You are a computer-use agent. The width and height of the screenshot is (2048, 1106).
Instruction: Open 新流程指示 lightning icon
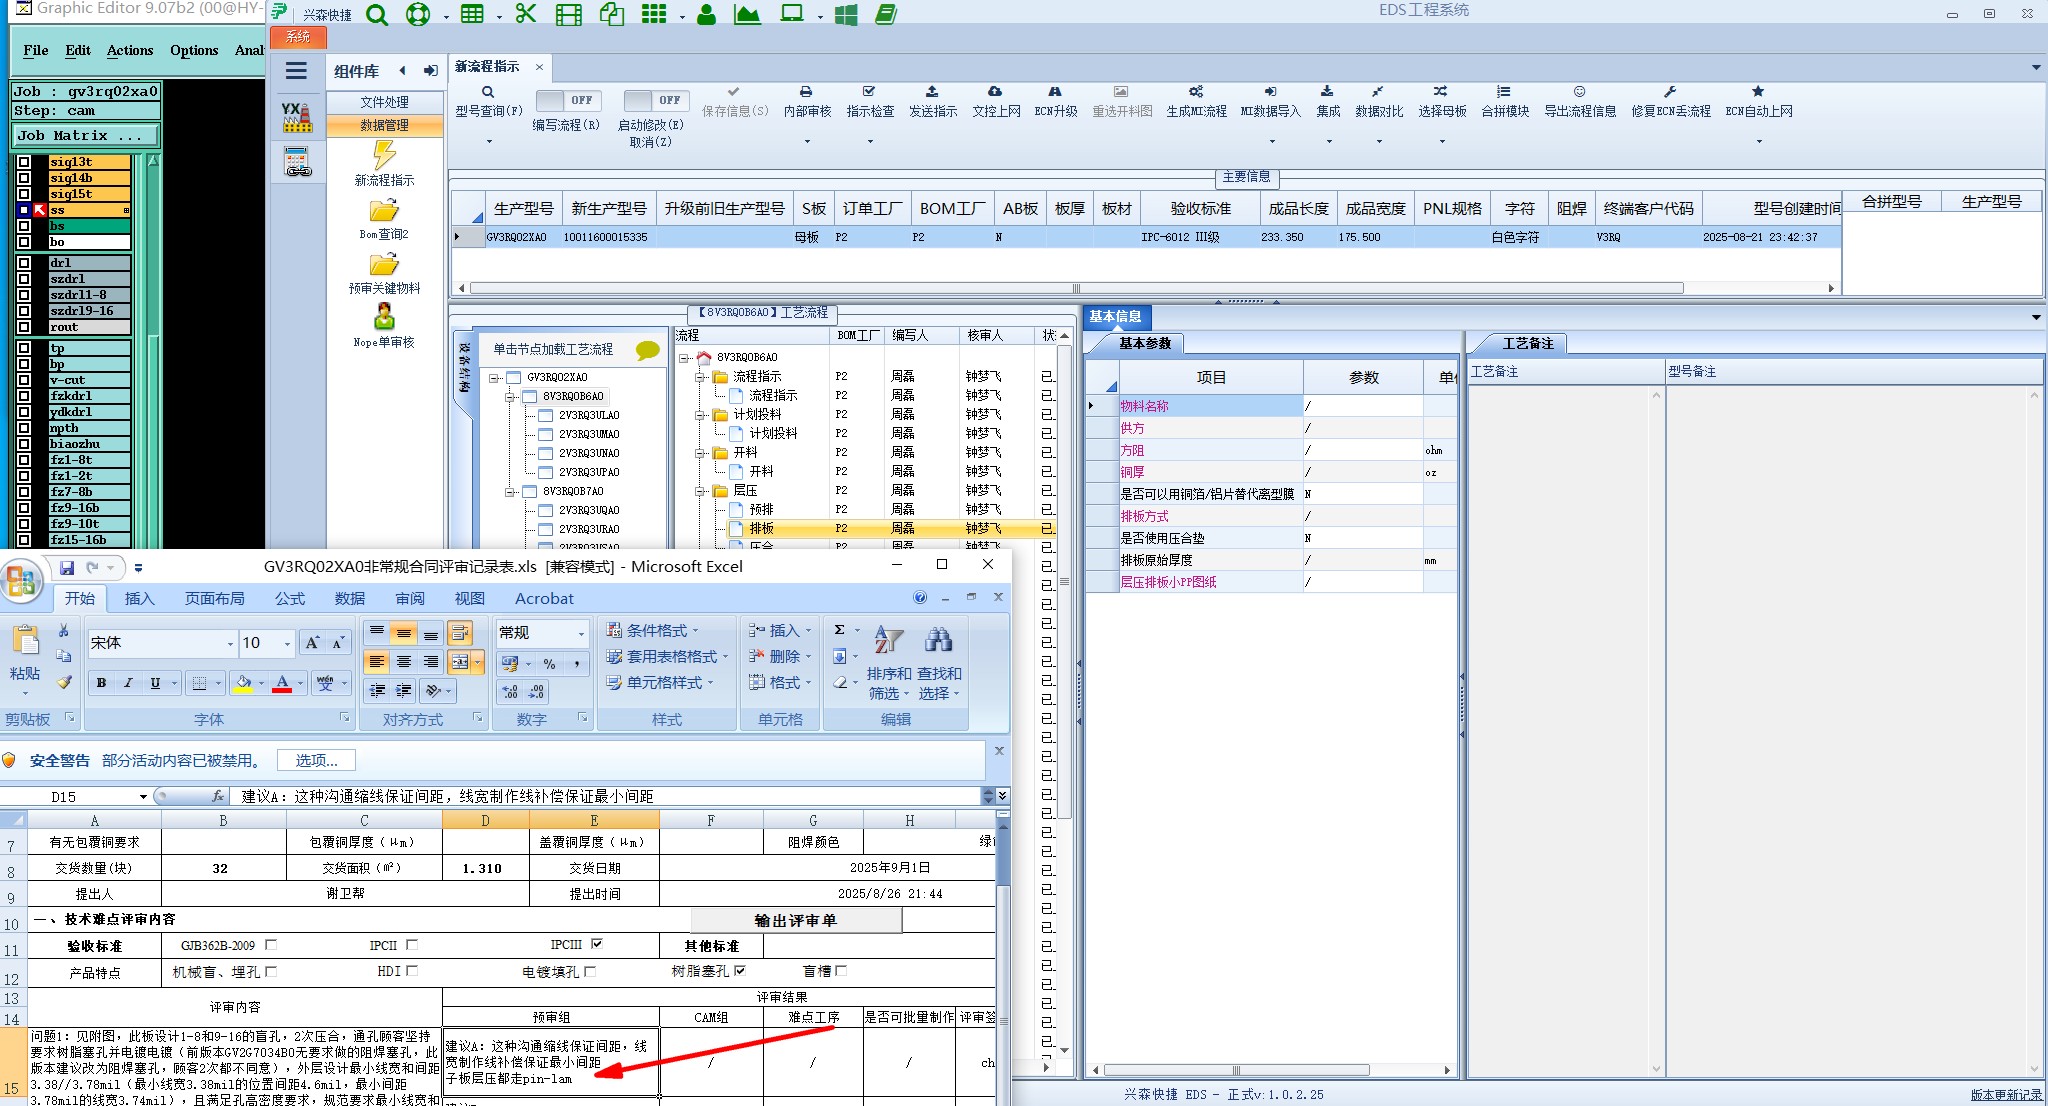[384, 155]
